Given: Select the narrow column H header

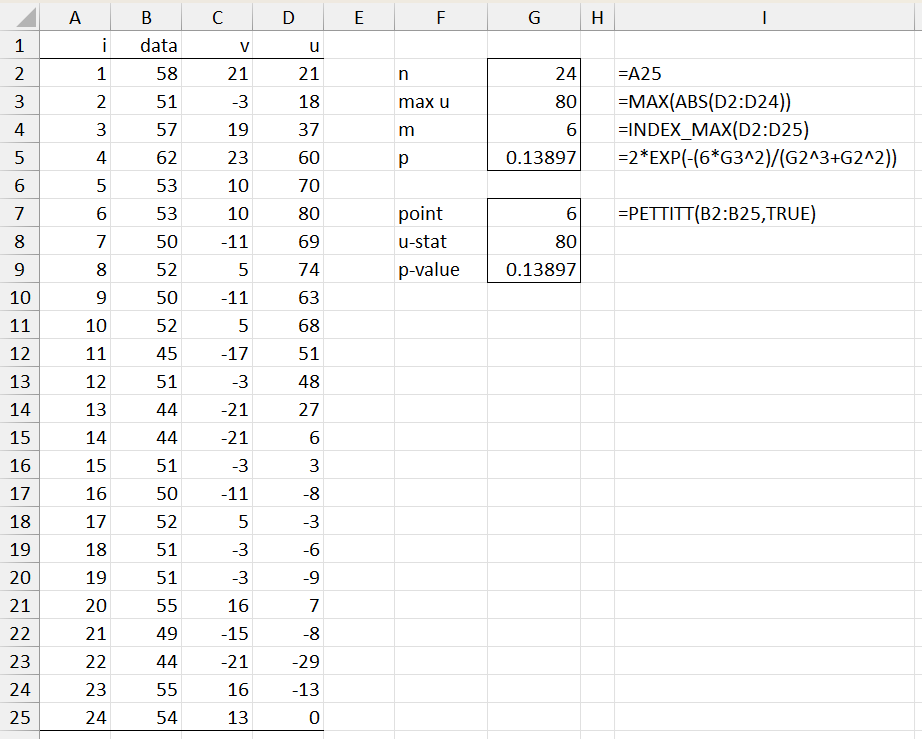Looking at the screenshot, I should tap(597, 18).
